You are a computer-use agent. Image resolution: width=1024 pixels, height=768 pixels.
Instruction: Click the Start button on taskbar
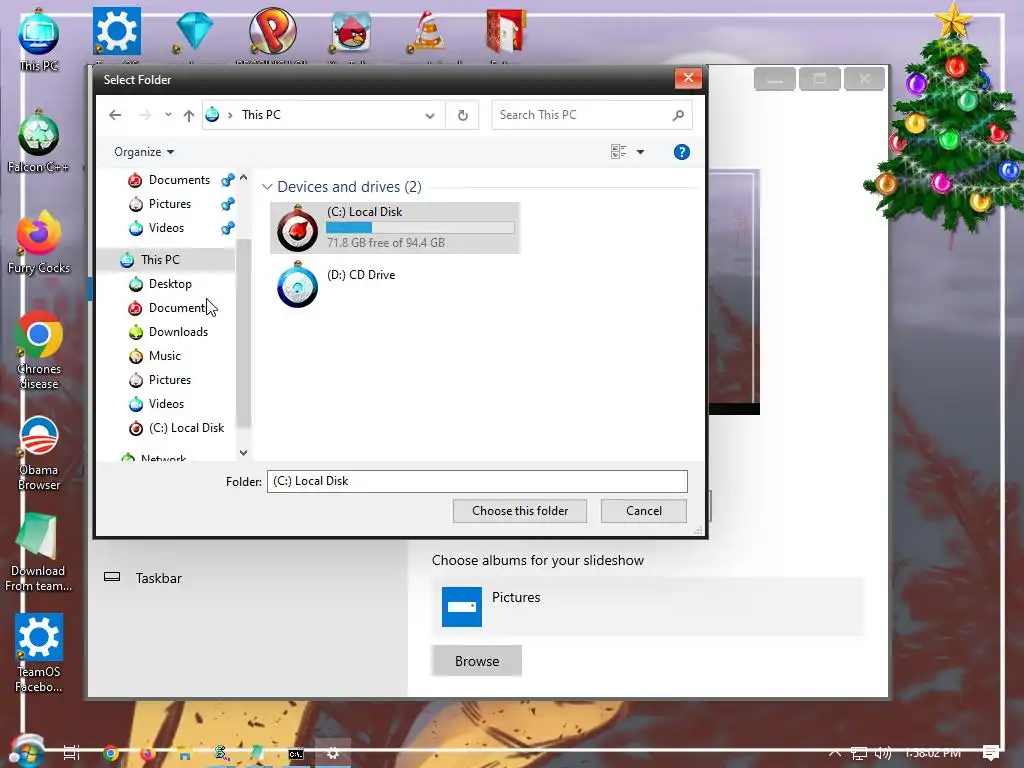[x=26, y=752]
